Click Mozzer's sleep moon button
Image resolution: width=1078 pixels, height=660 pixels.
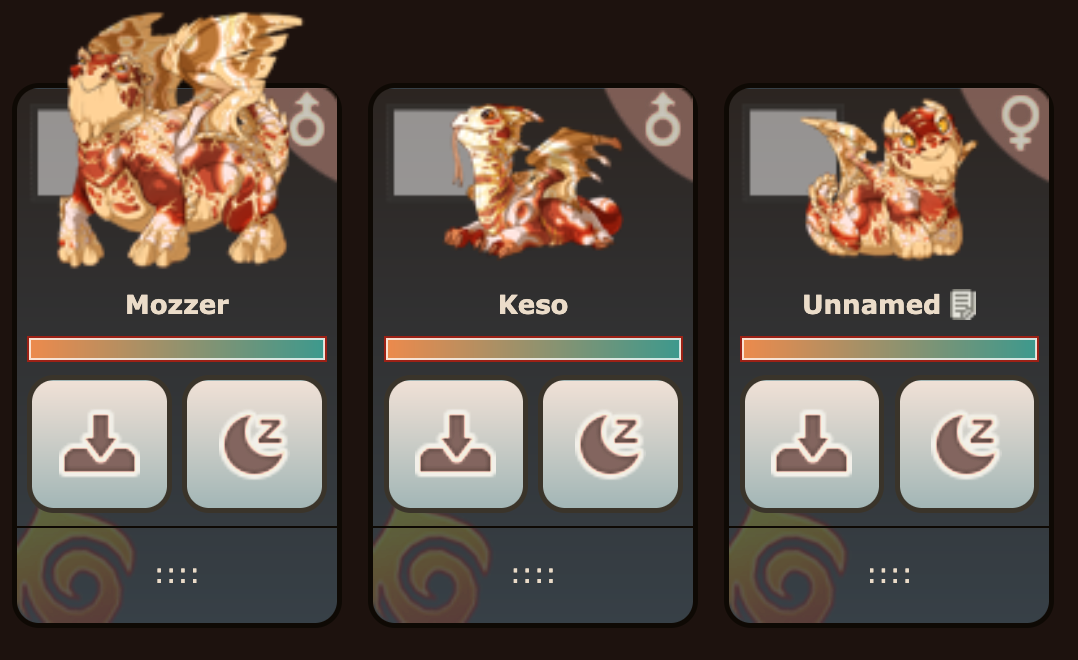point(254,444)
